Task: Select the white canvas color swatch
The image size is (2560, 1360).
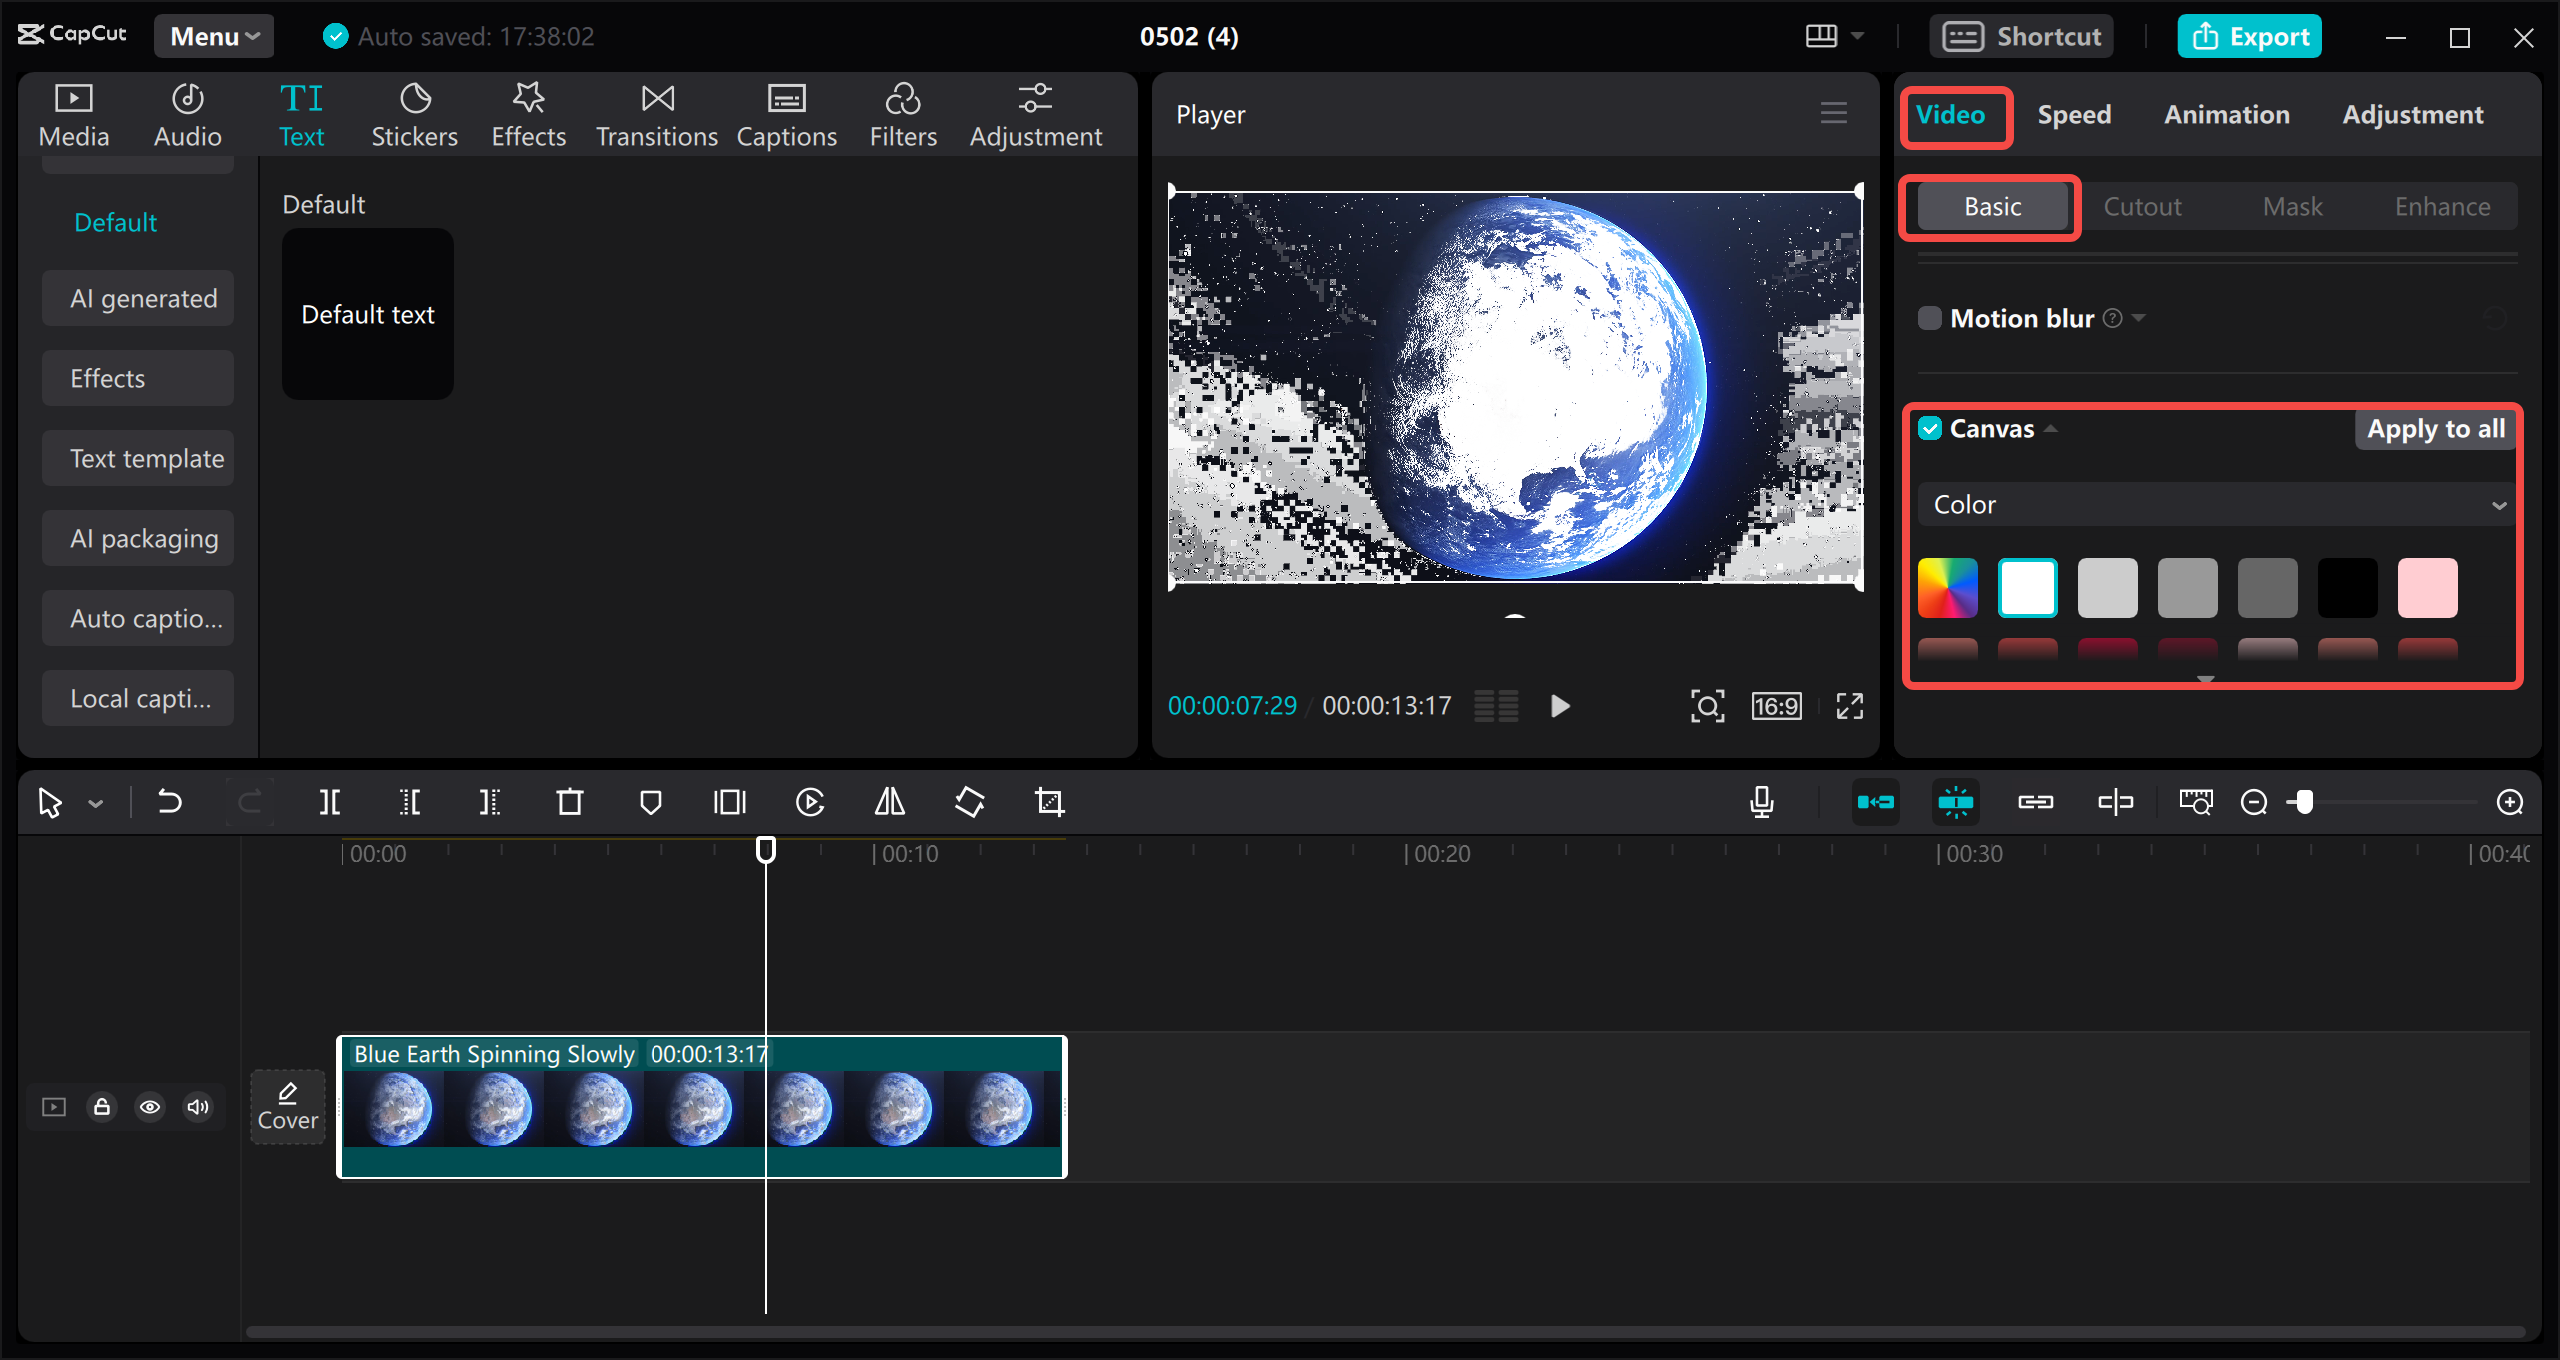Action: click(2028, 586)
